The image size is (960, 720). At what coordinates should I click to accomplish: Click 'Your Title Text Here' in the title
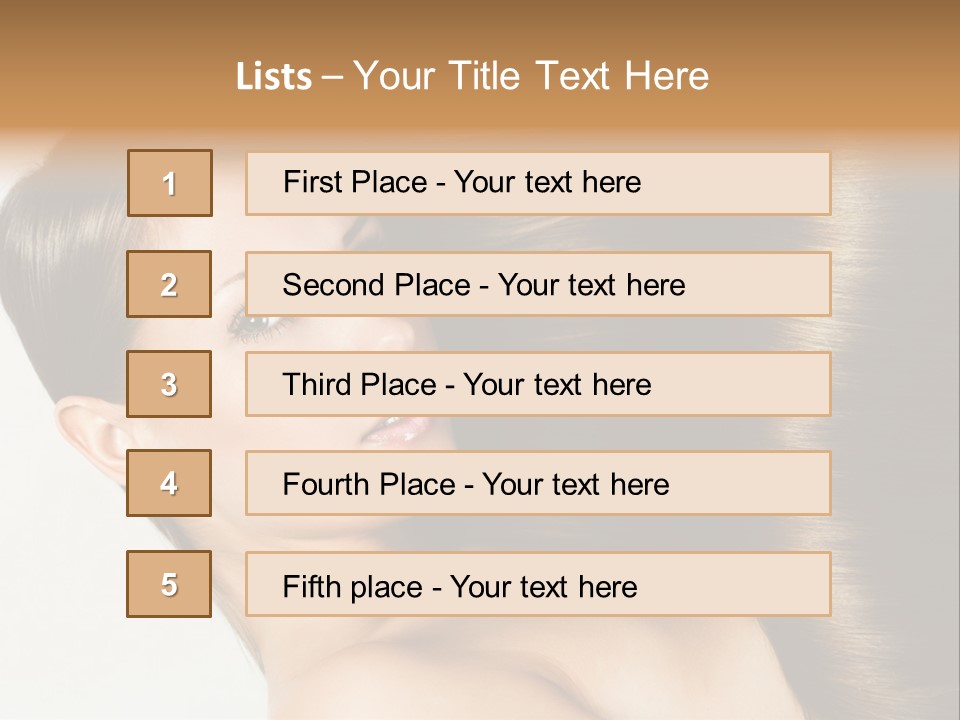(531, 76)
